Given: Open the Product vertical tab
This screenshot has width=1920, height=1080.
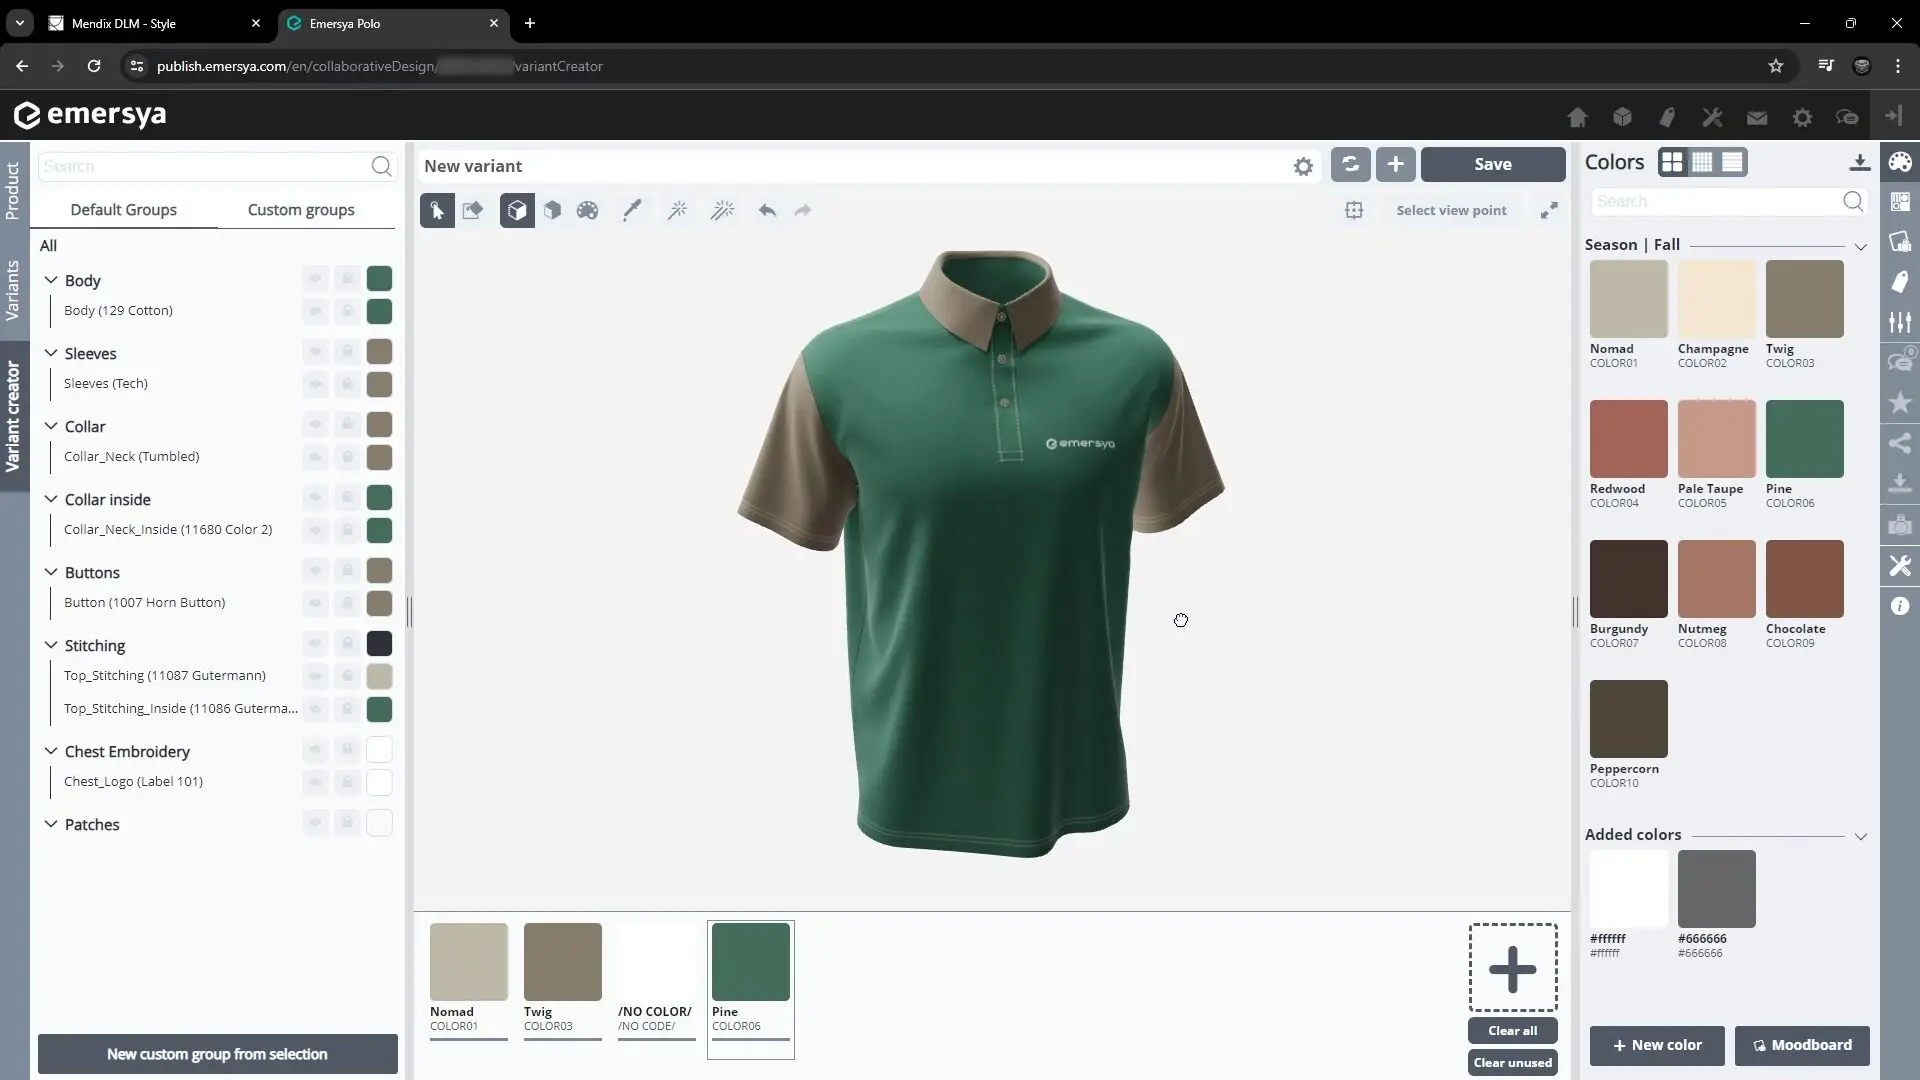Looking at the screenshot, I should click(x=13, y=191).
